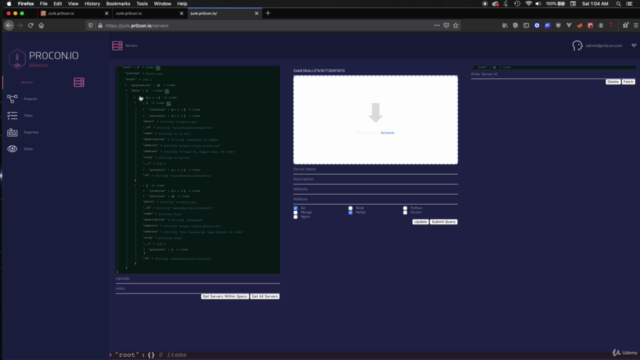Open the Edit menu
The width and height of the screenshot is (640, 360).
pos(58,4)
